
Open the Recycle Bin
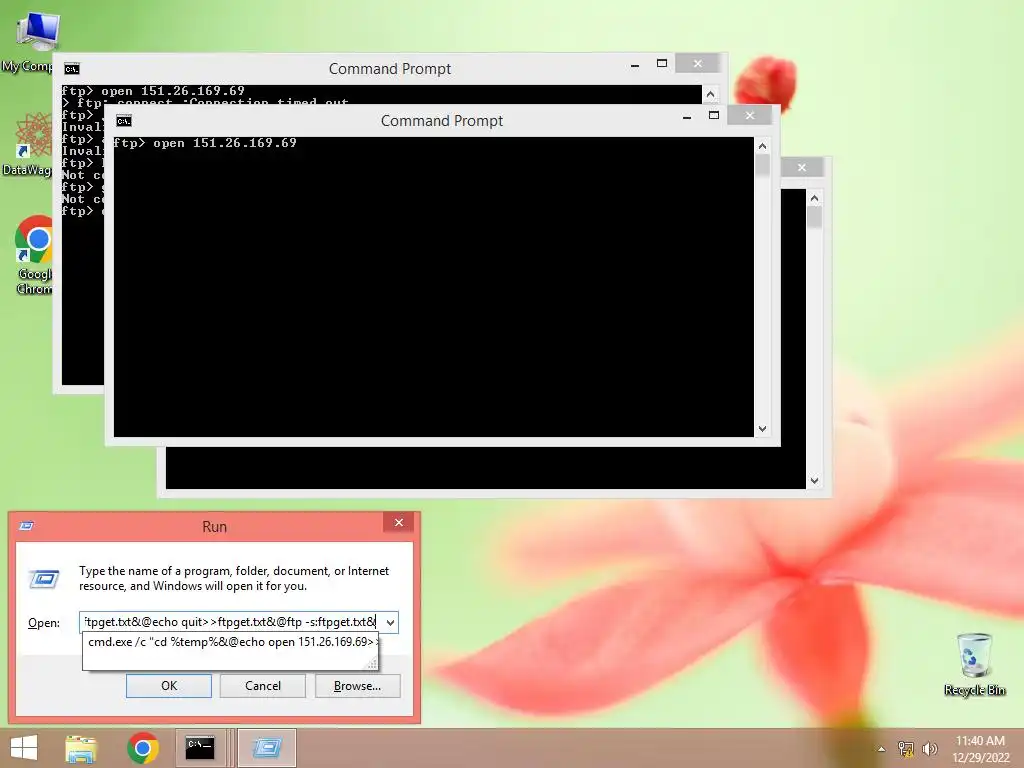(974, 664)
